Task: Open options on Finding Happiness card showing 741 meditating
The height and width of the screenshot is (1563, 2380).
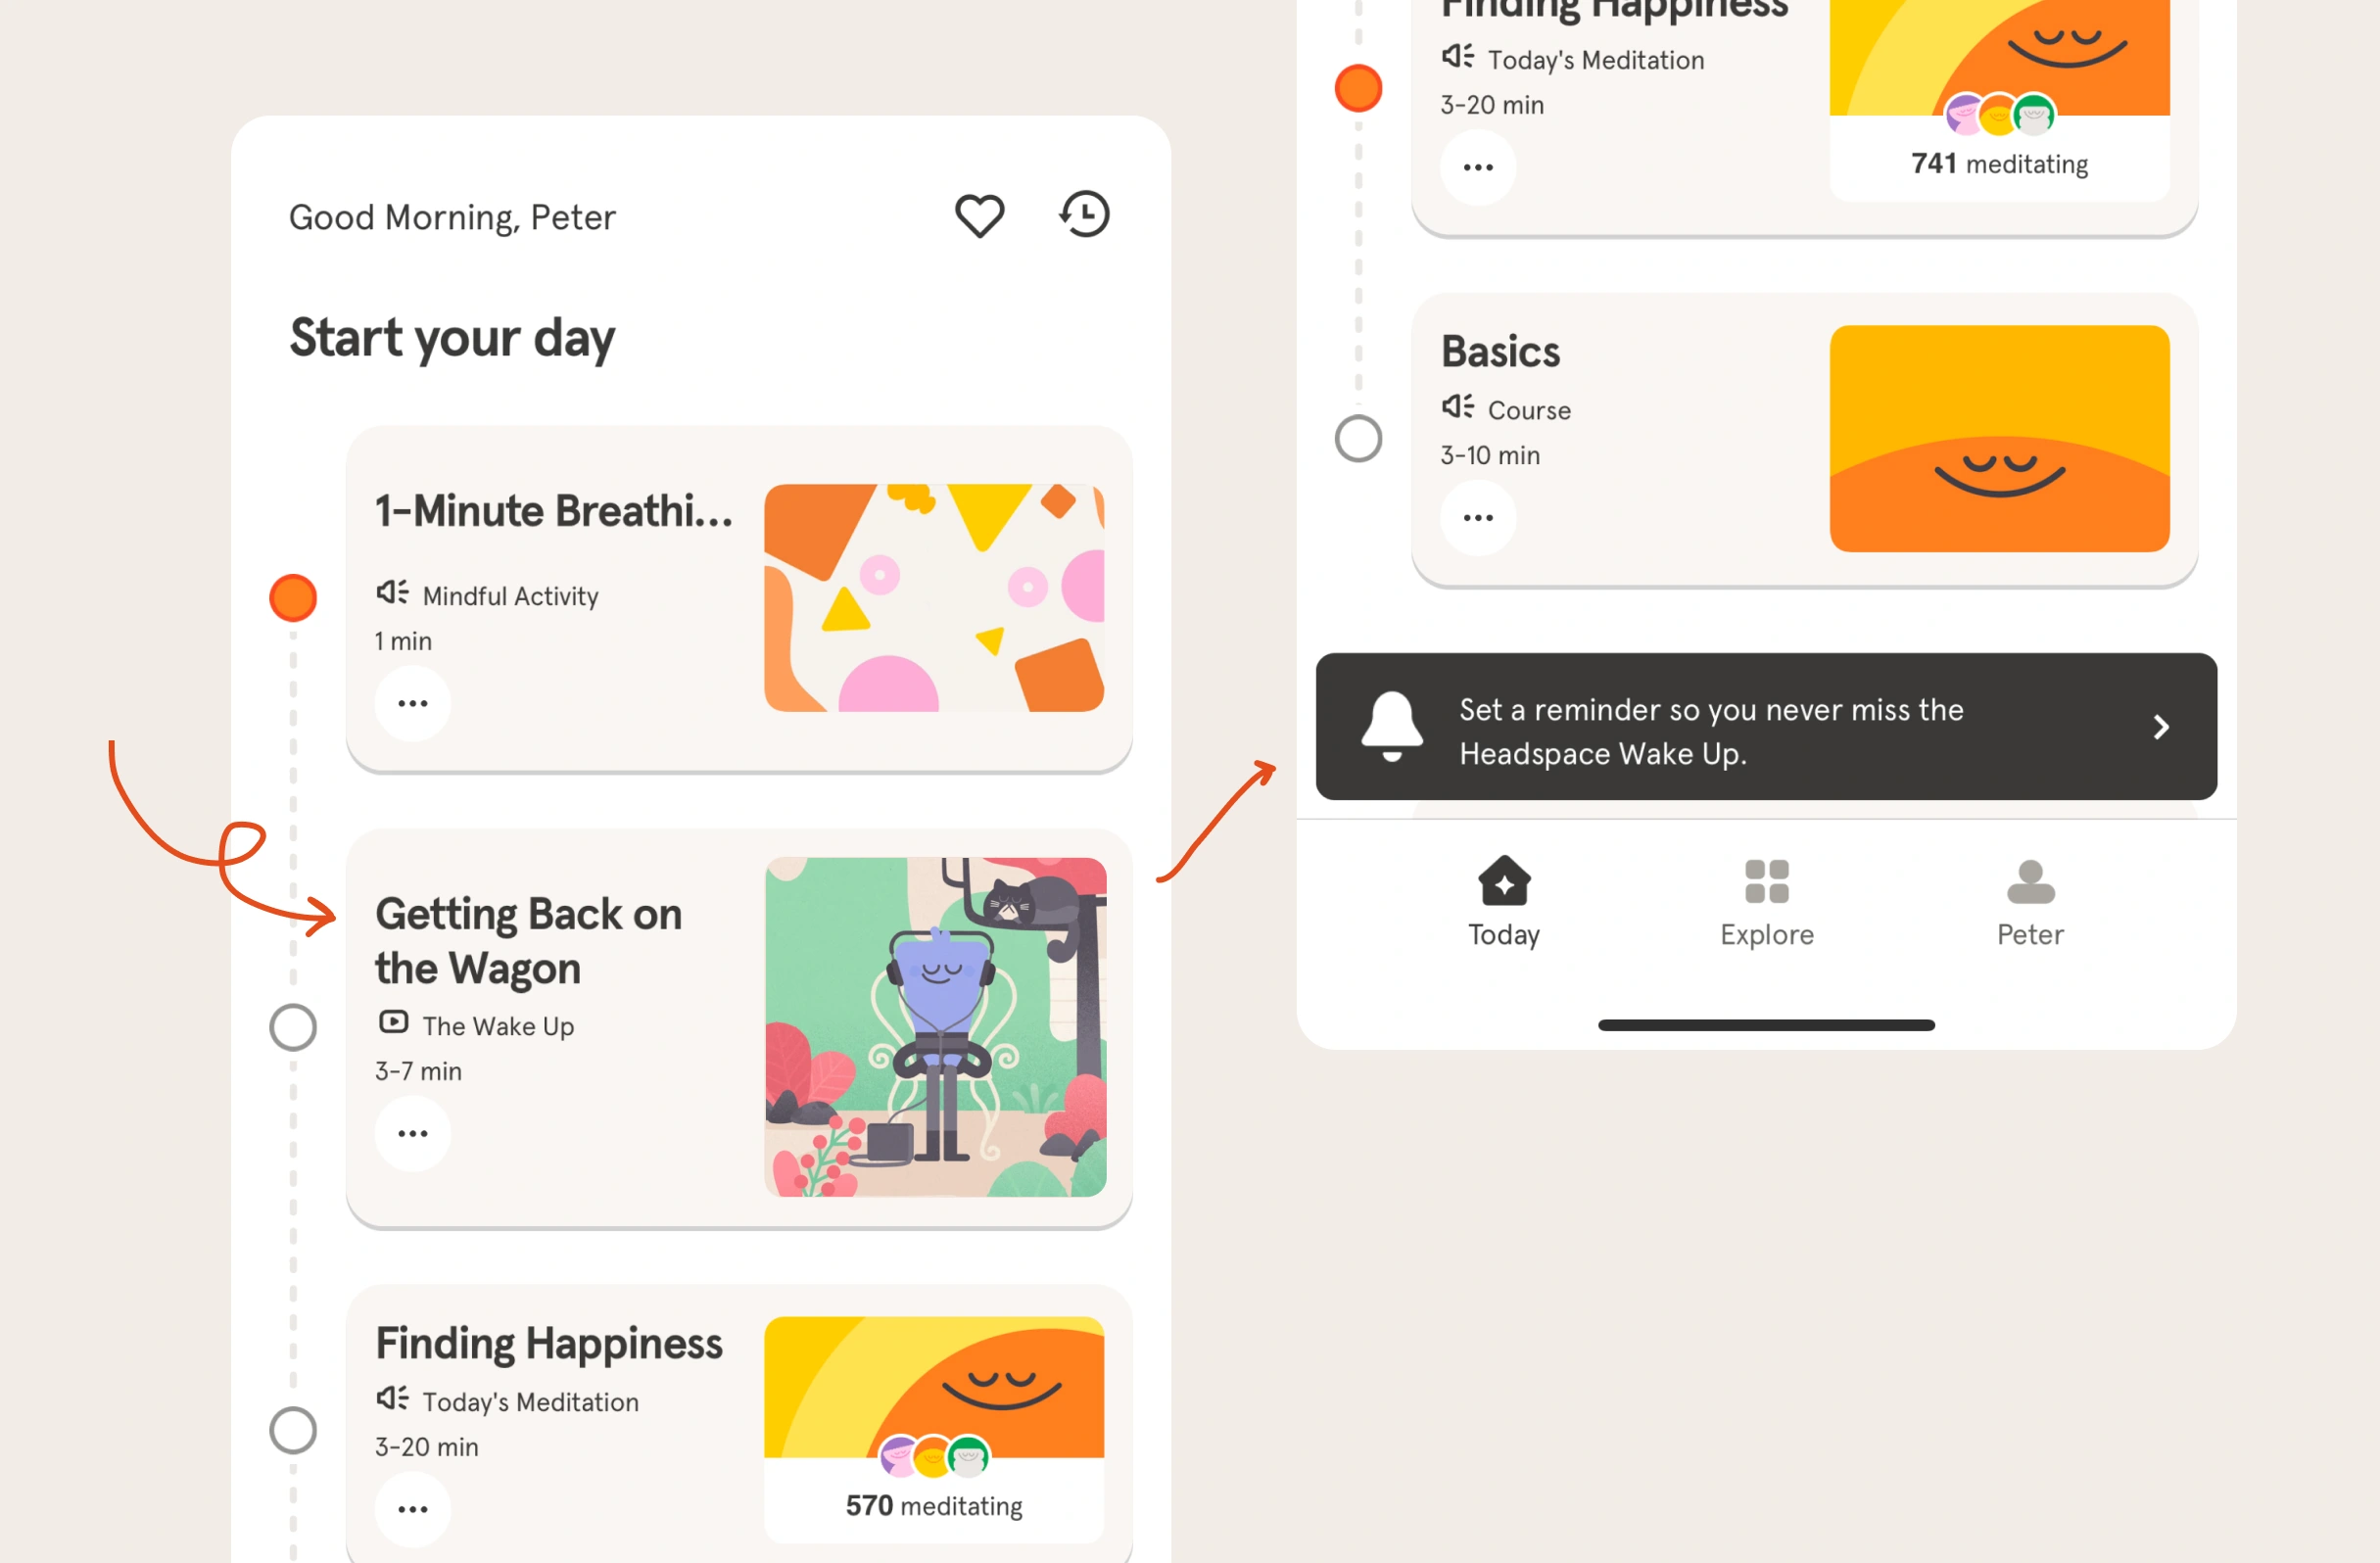Action: pyautogui.click(x=1478, y=167)
